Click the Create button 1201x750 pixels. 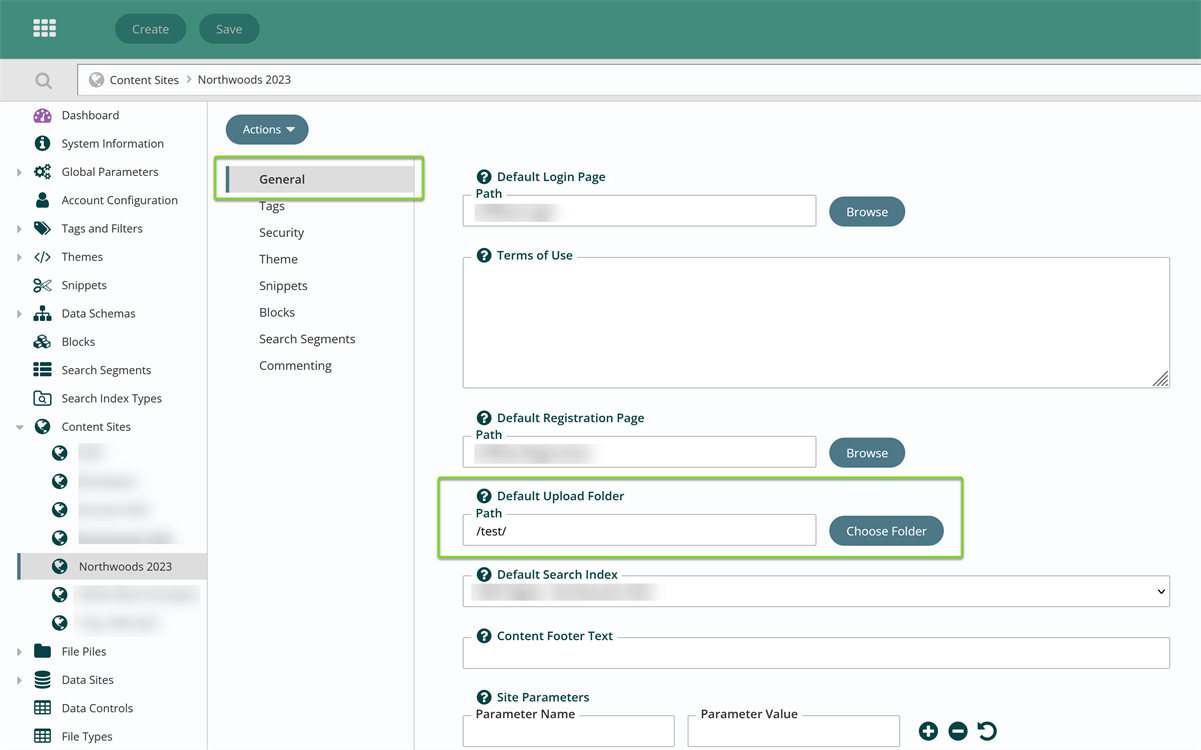coord(150,29)
